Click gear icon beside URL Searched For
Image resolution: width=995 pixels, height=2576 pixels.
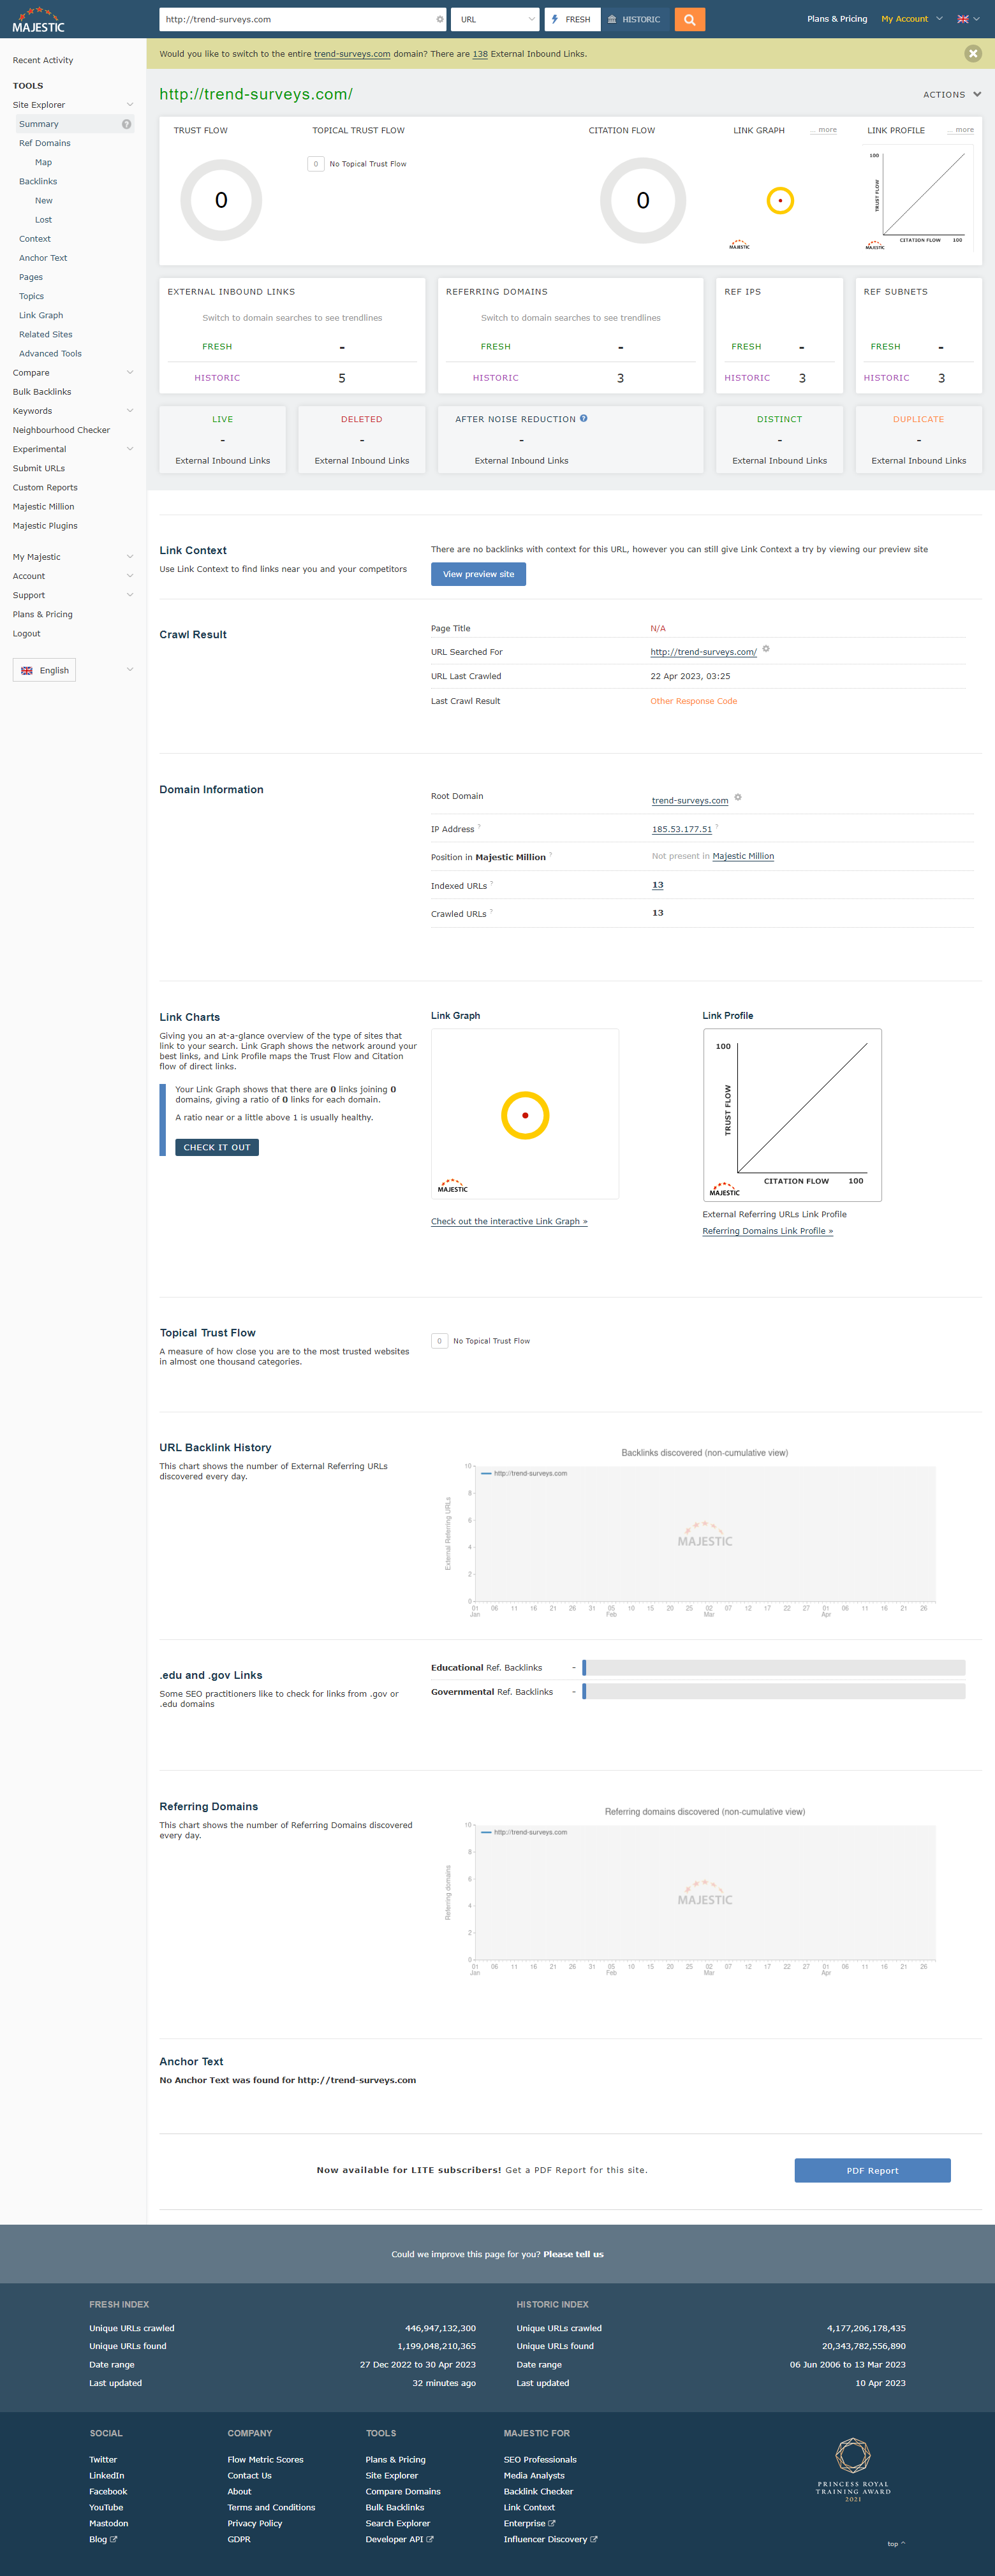point(766,649)
